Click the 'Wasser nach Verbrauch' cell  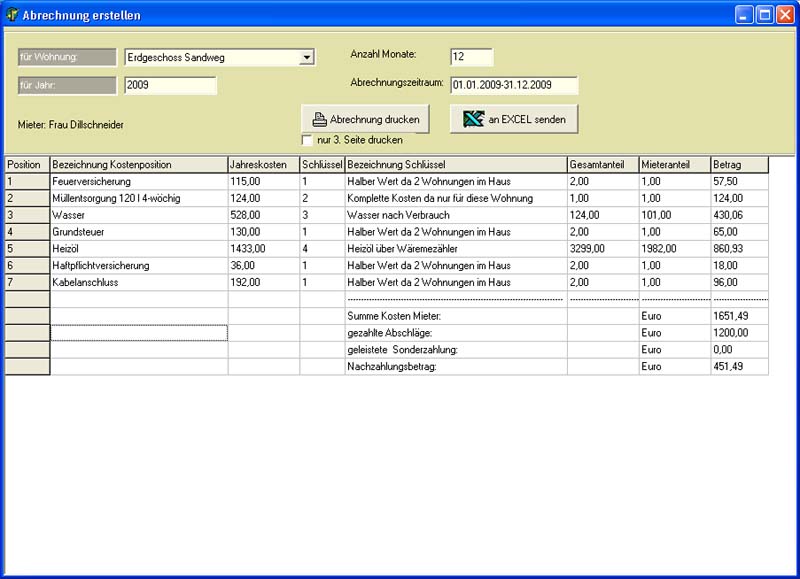point(456,215)
